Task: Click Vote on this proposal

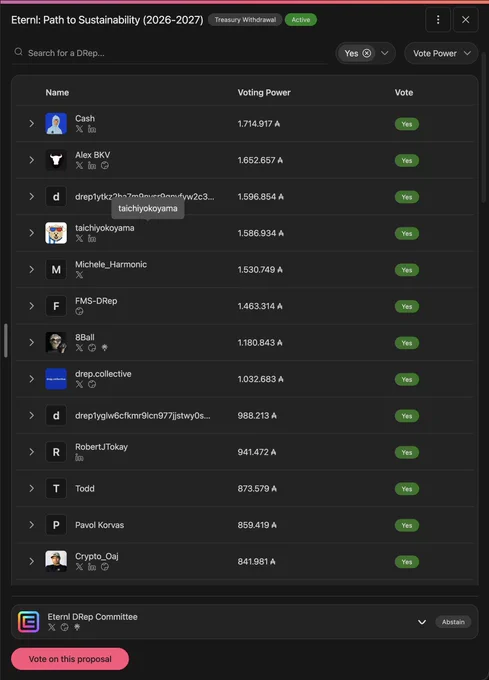Action: (x=70, y=659)
